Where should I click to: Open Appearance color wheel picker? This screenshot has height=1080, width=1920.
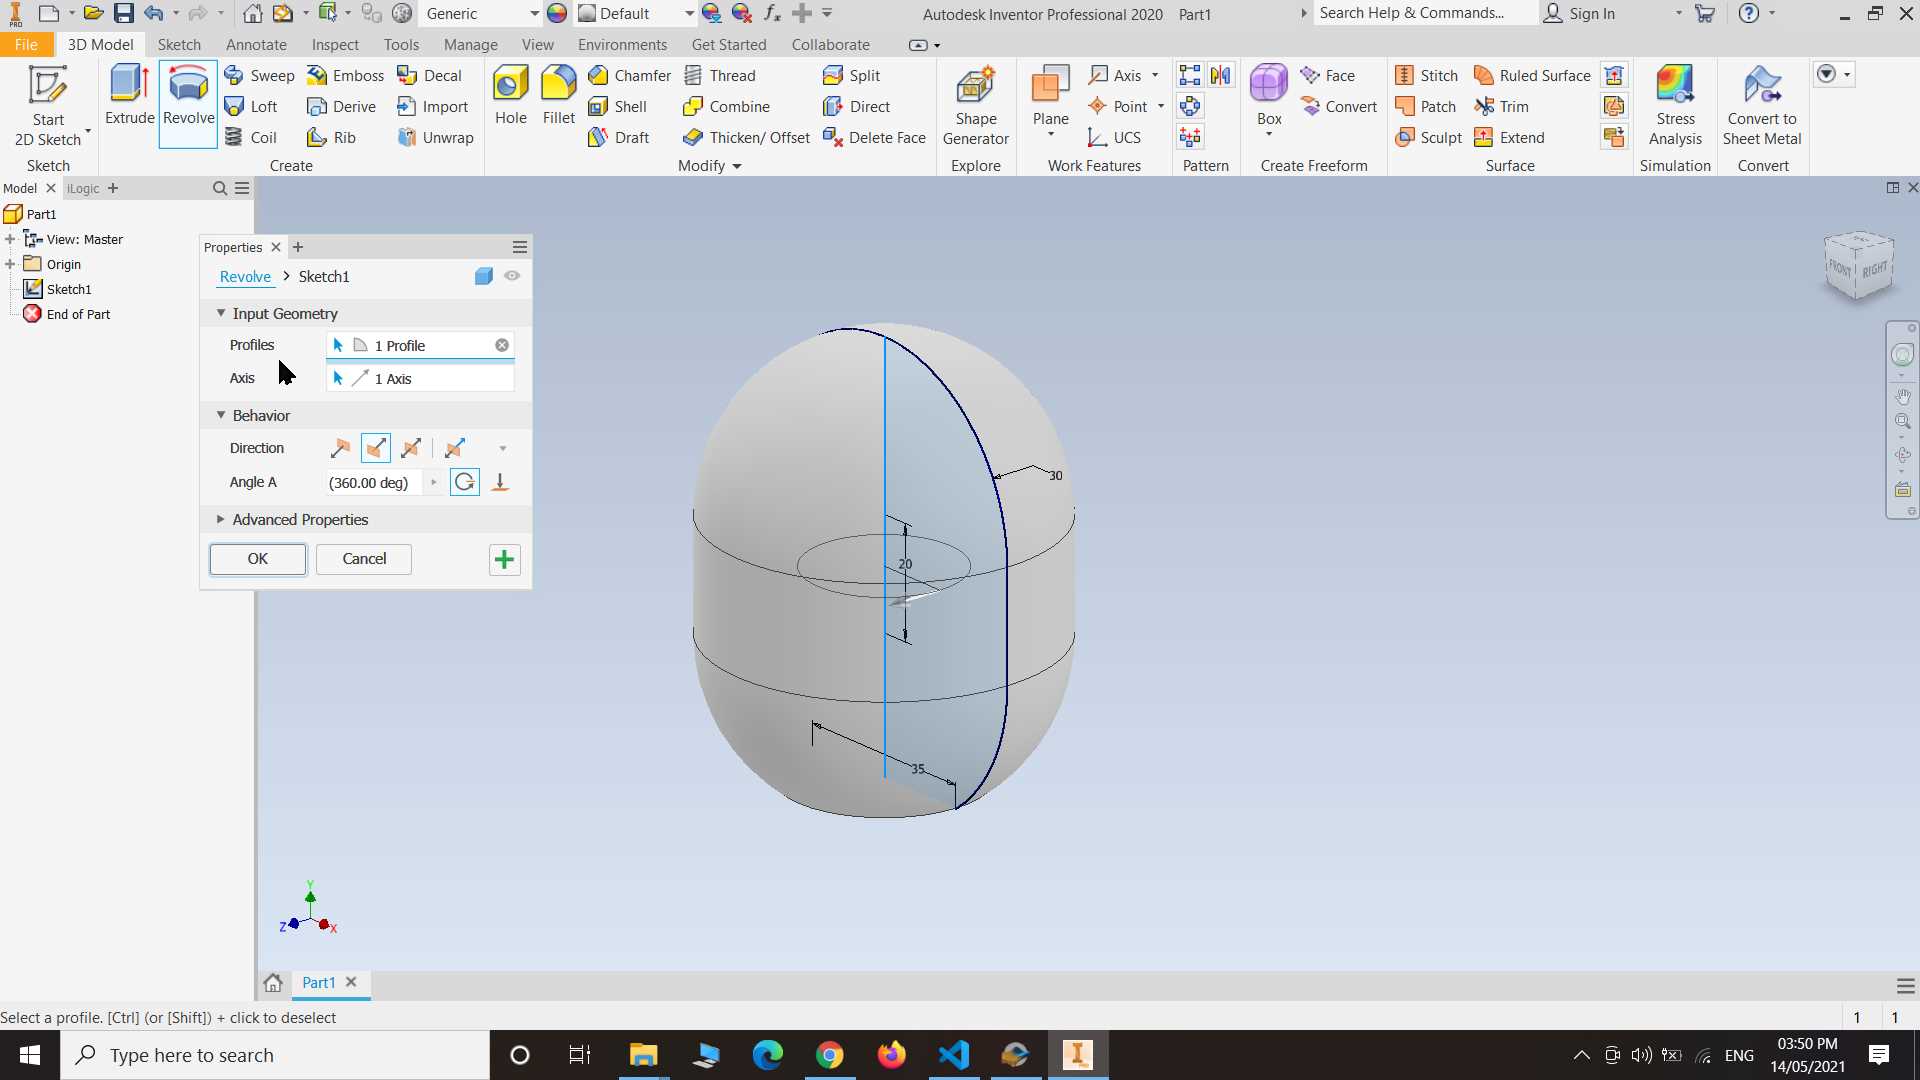557,14
